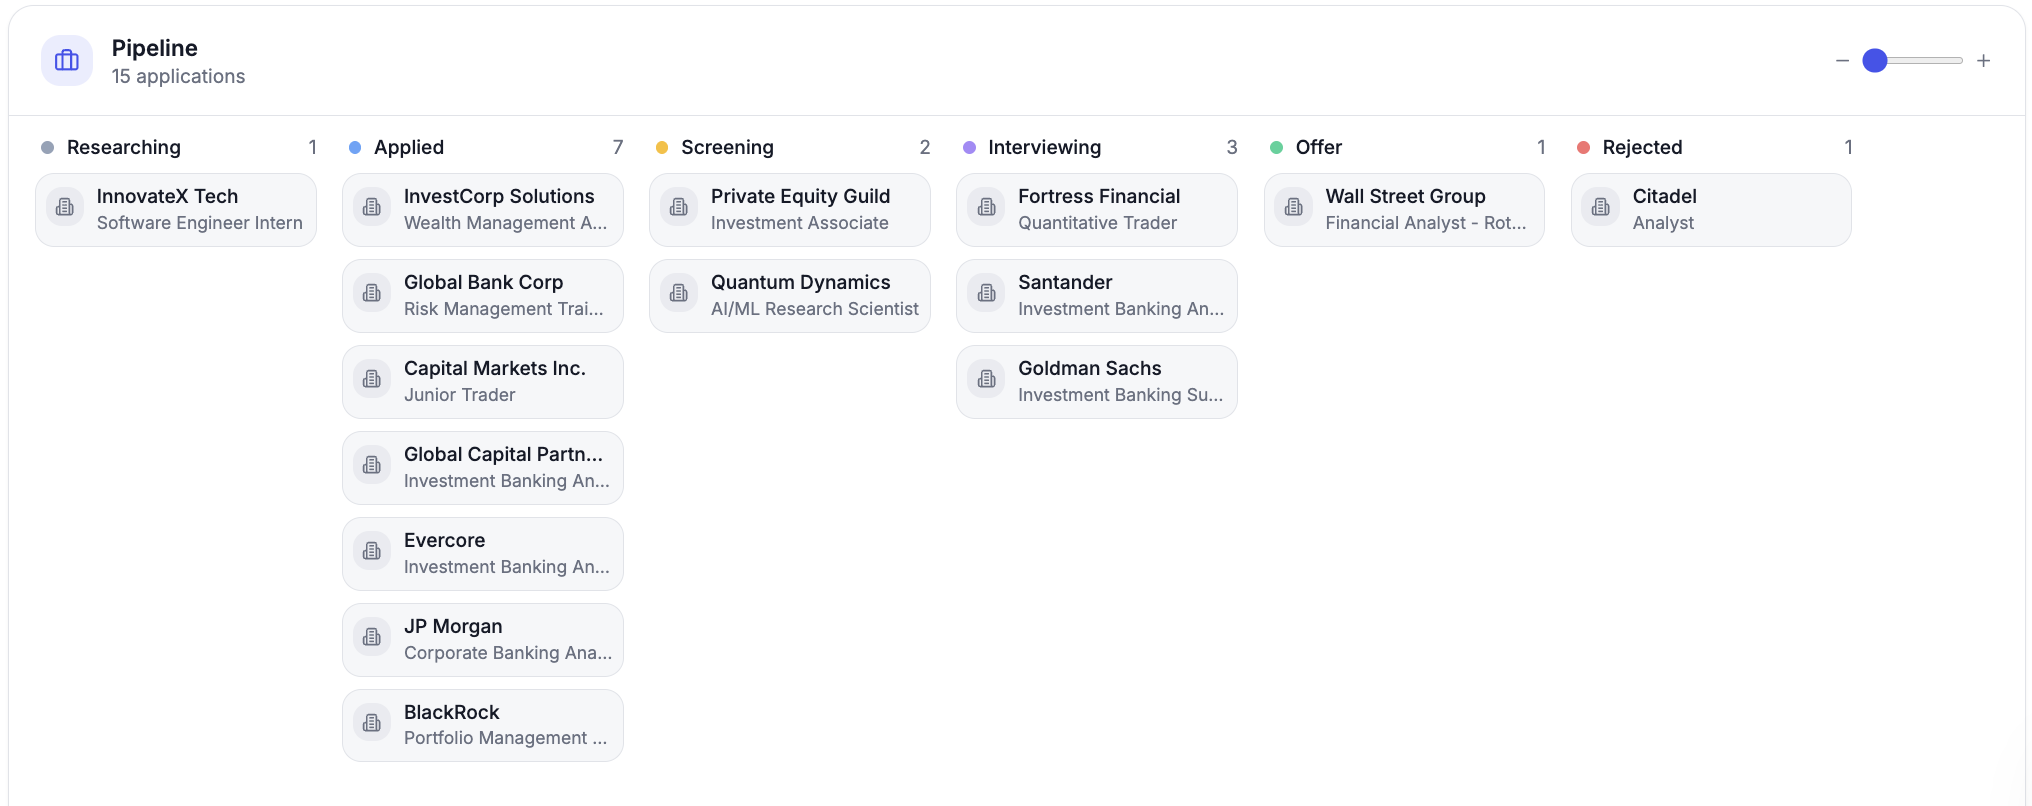The image size is (2032, 806).
Task: Click the building icon on BlackRock card
Action: coord(372,724)
